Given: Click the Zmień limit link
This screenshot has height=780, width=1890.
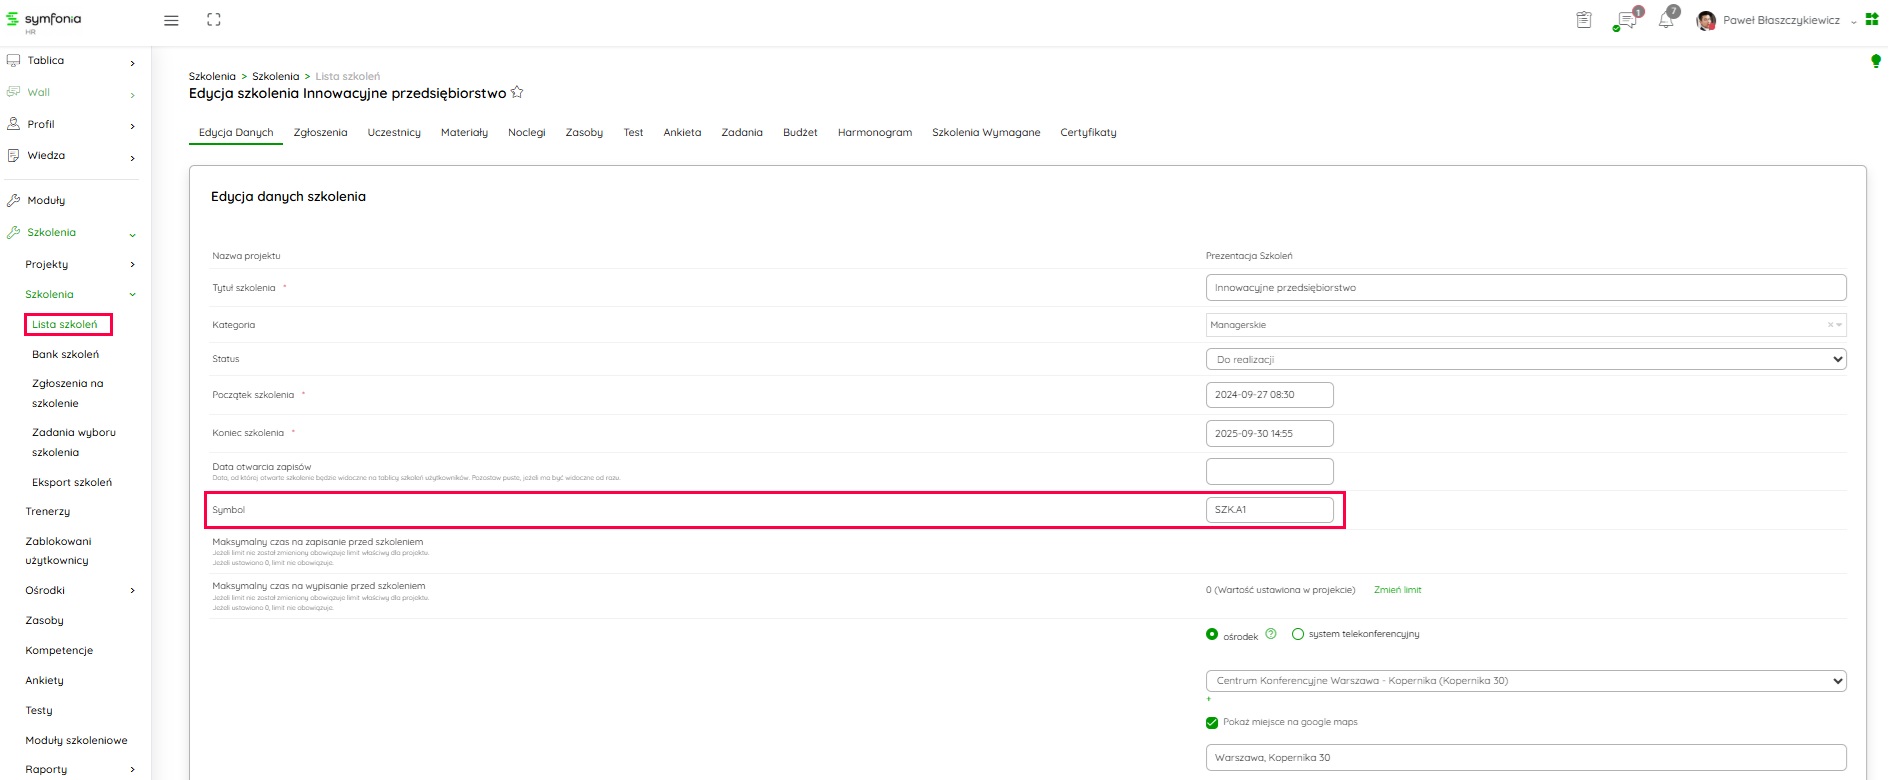Looking at the screenshot, I should pos(1397,590).
